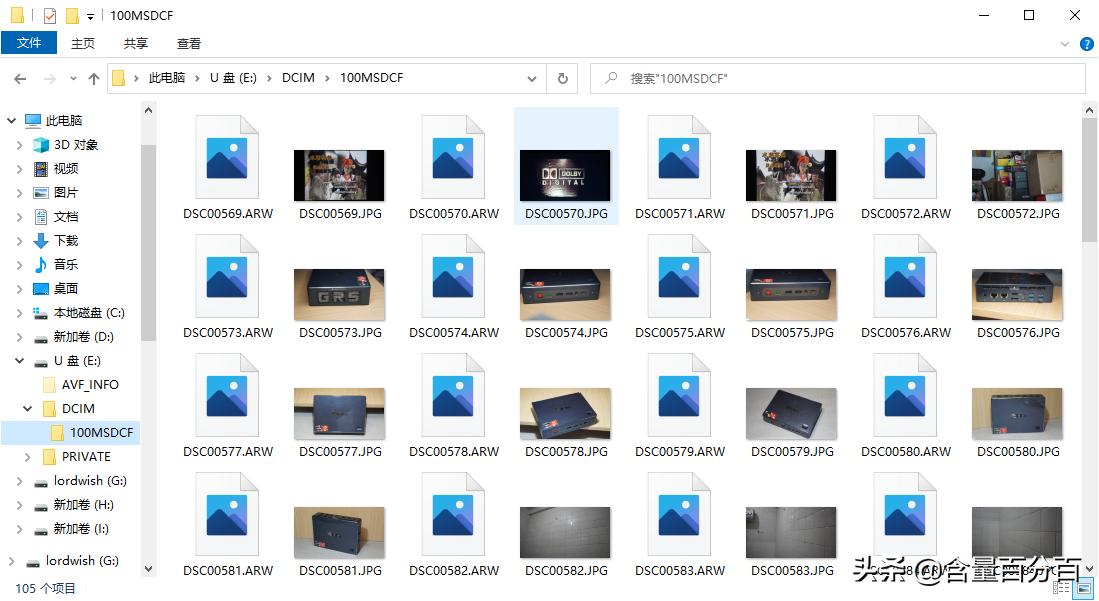The width and height of the screenshot is (1099, 601).
Task: Click Properties quick access icon
Action: tap(50, 15)
